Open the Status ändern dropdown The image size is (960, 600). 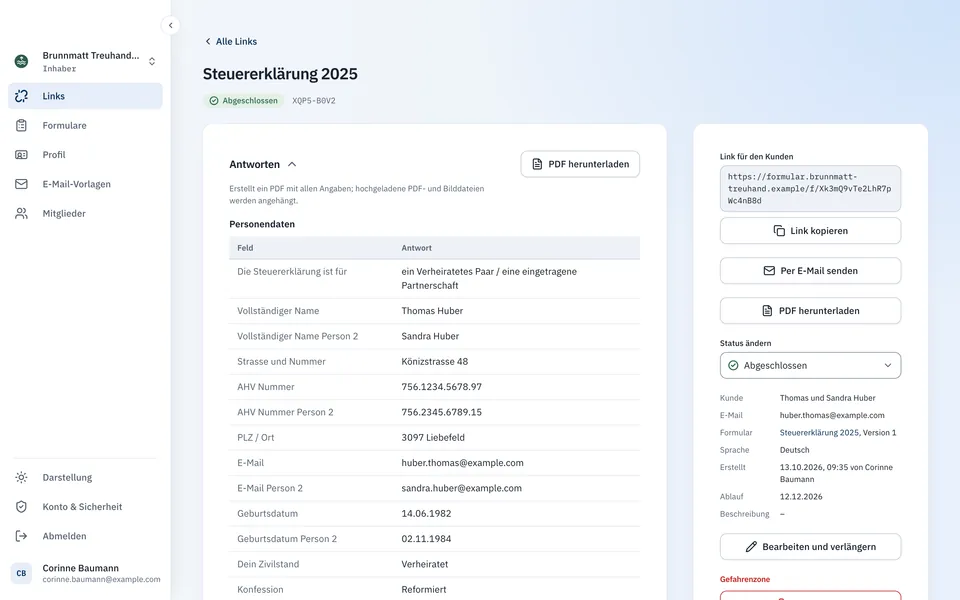click(810, 366)
